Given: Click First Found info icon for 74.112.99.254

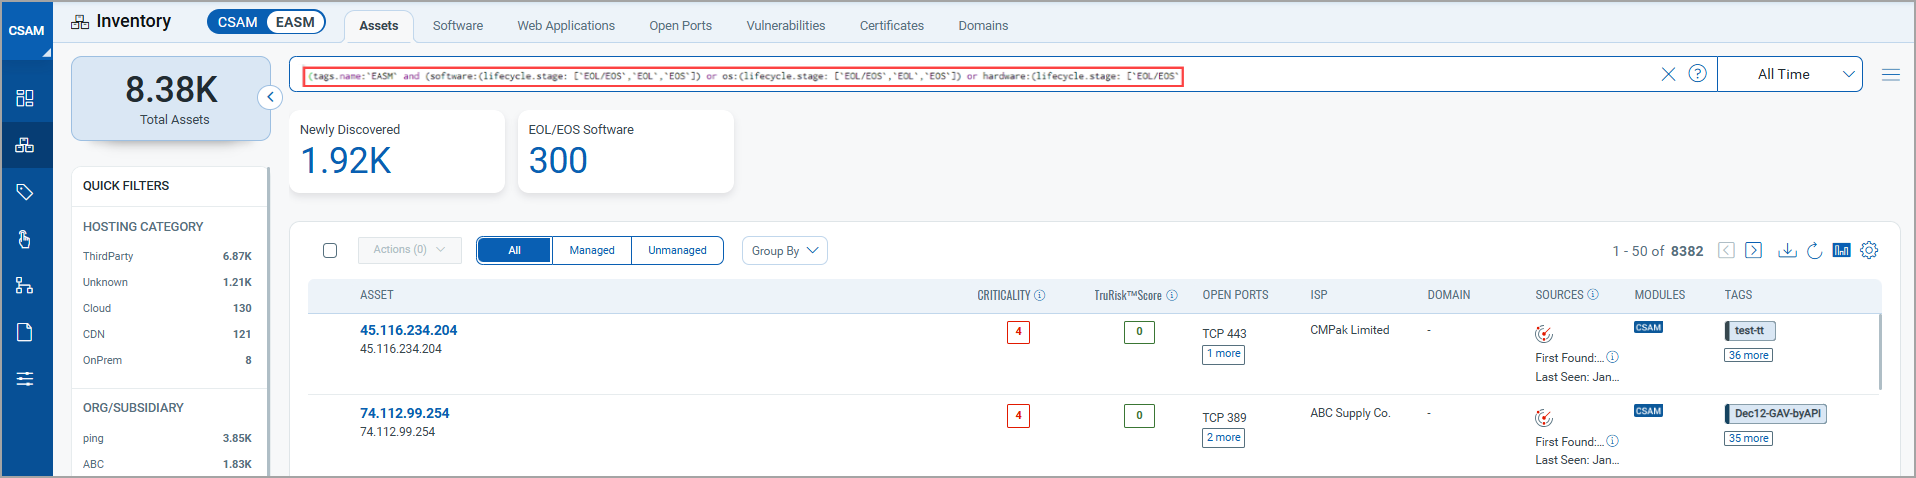Looking at the screenshot, I should click(x=1612, y=441).
